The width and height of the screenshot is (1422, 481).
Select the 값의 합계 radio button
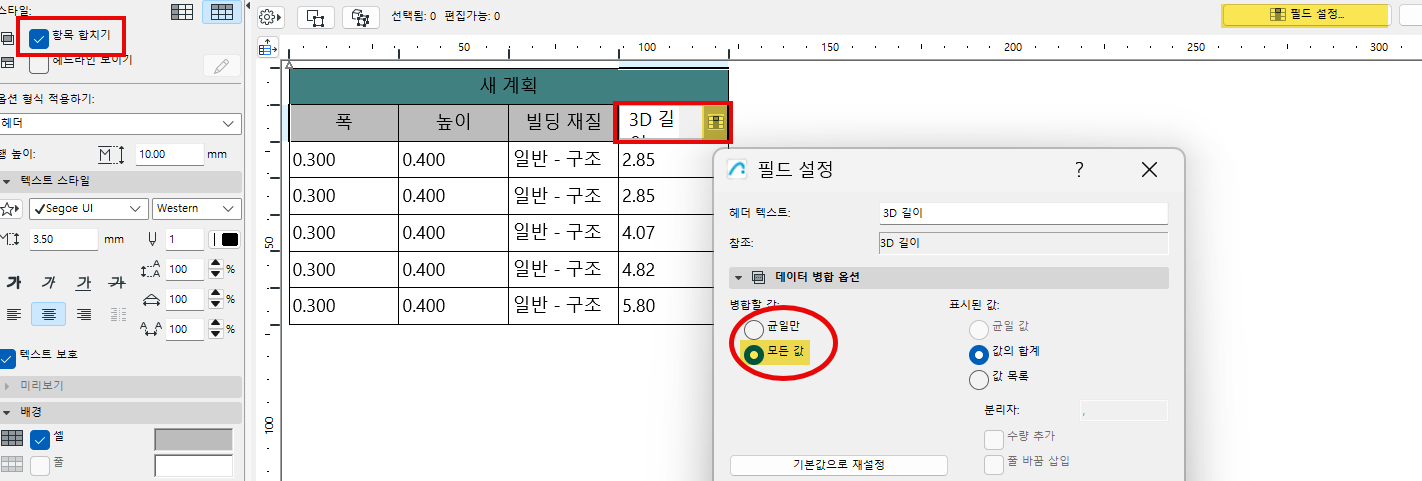979,353
